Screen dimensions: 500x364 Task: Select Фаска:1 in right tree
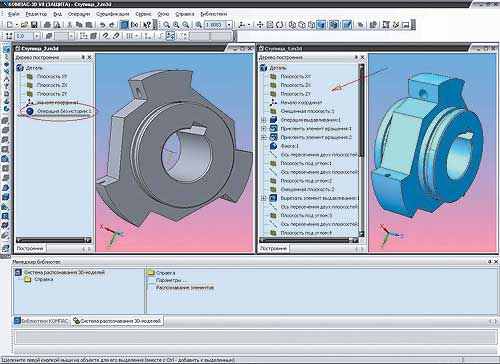(x=289, y=146)
